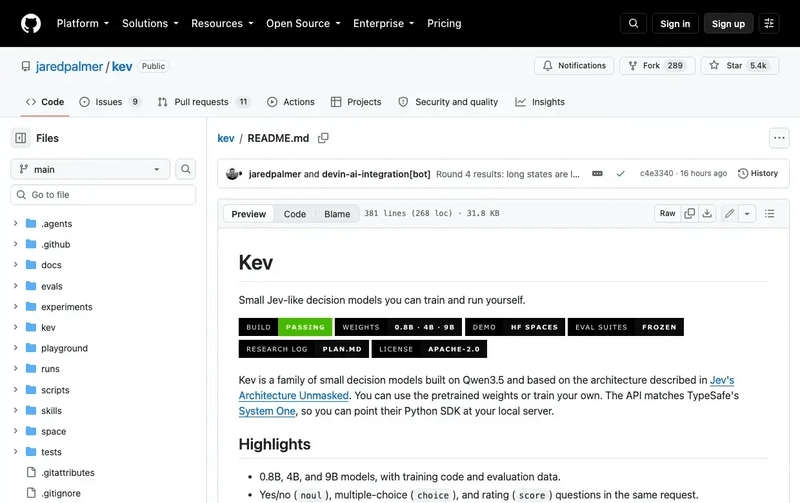The image size is (800, 503).
Task: Expand the kev folder
Action: [15, 327]
